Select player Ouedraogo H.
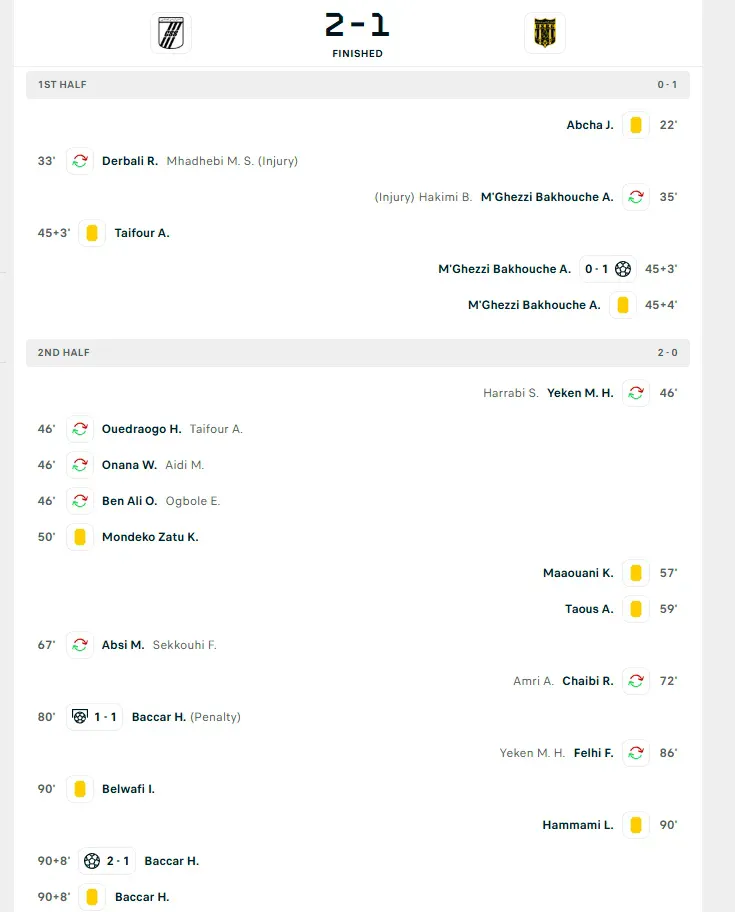This screenshot has height=912, width=735. point(141,429)
